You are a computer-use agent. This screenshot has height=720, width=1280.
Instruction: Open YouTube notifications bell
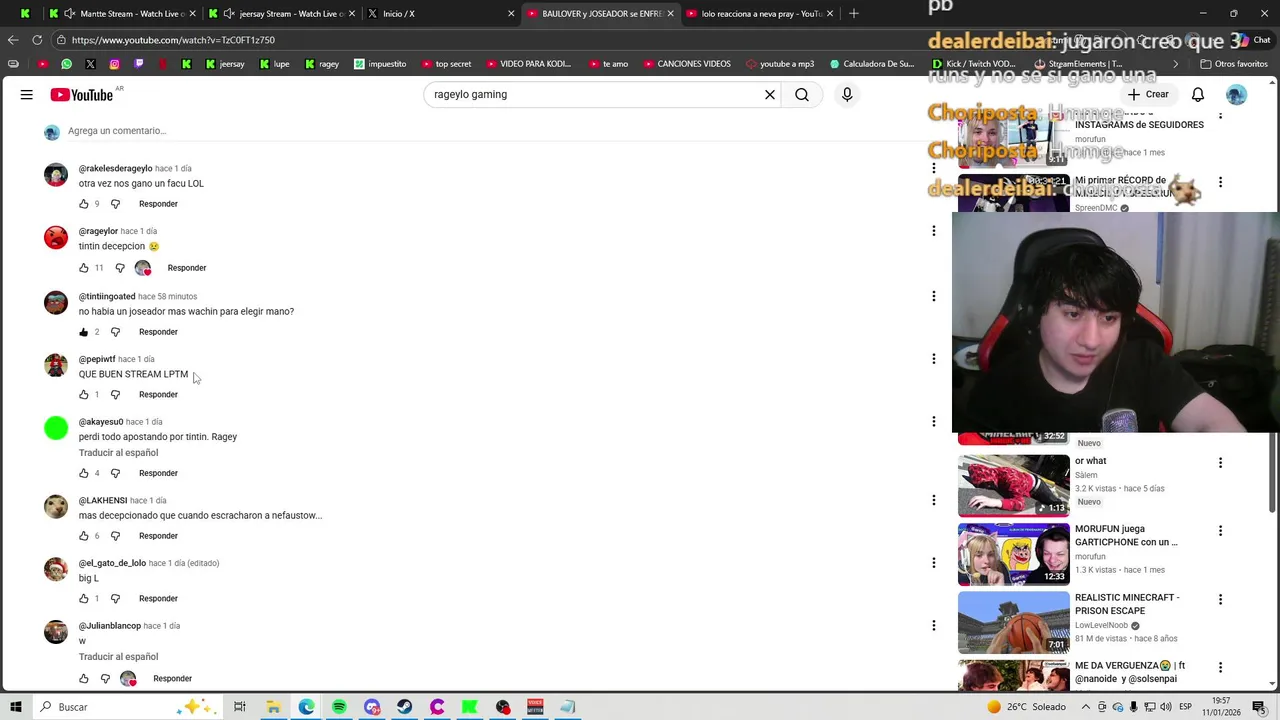[x=1197, y=94]
